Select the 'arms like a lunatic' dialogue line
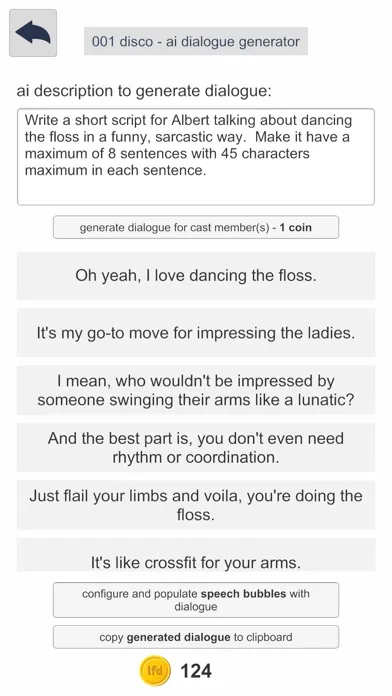392x696 pixels. [196, 391]
